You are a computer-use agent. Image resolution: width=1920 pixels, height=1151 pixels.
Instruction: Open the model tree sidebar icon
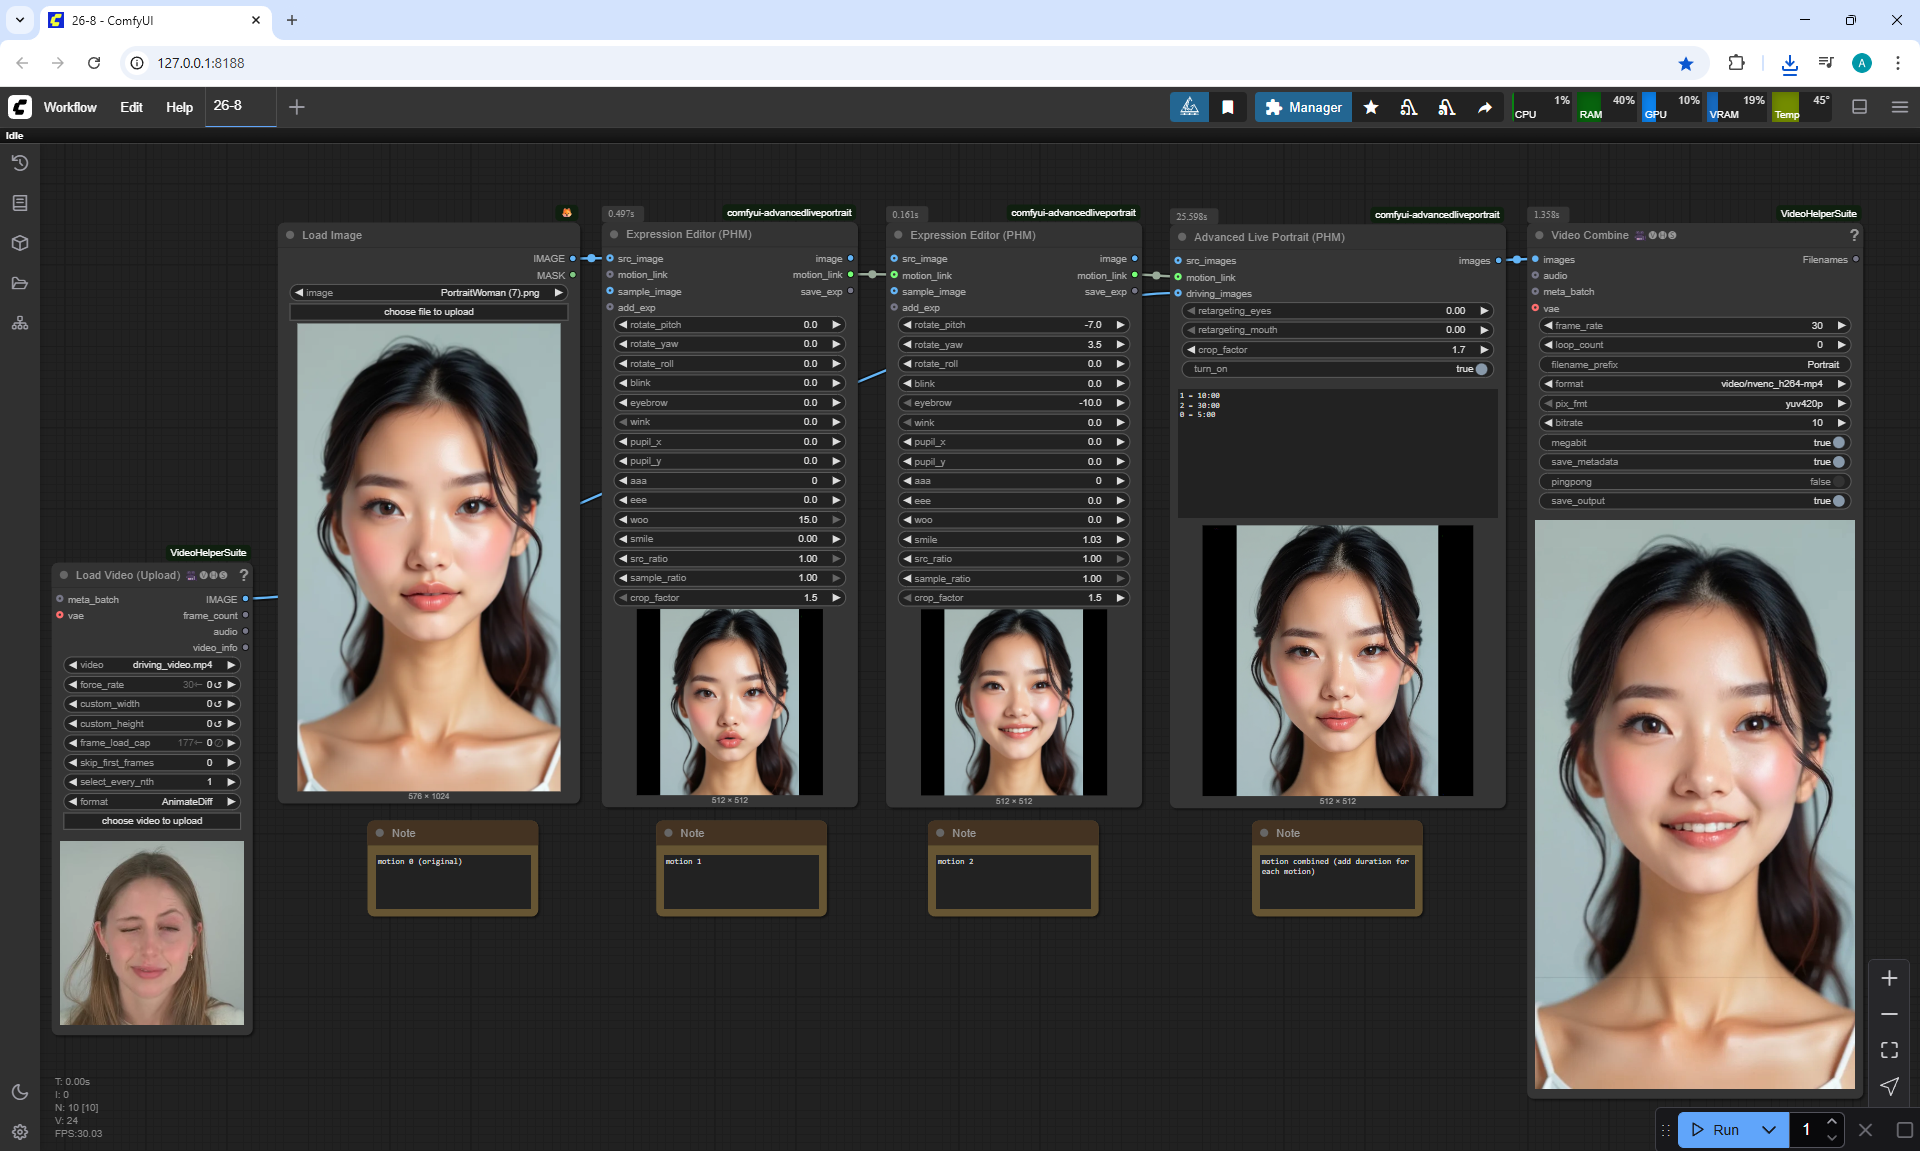tap(20, 323)
